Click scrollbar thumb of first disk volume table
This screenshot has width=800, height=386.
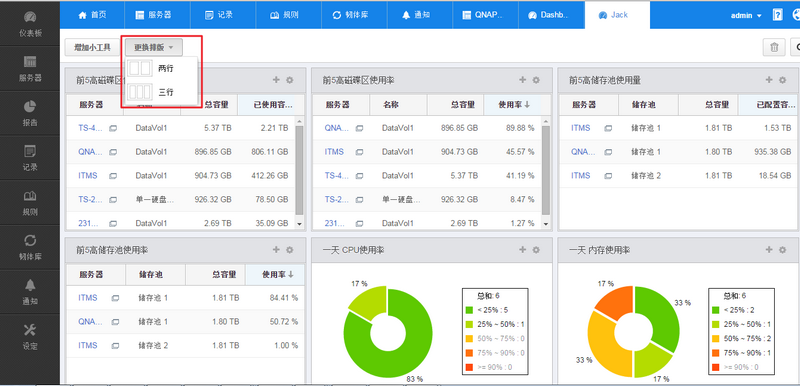tap(299, 170)
